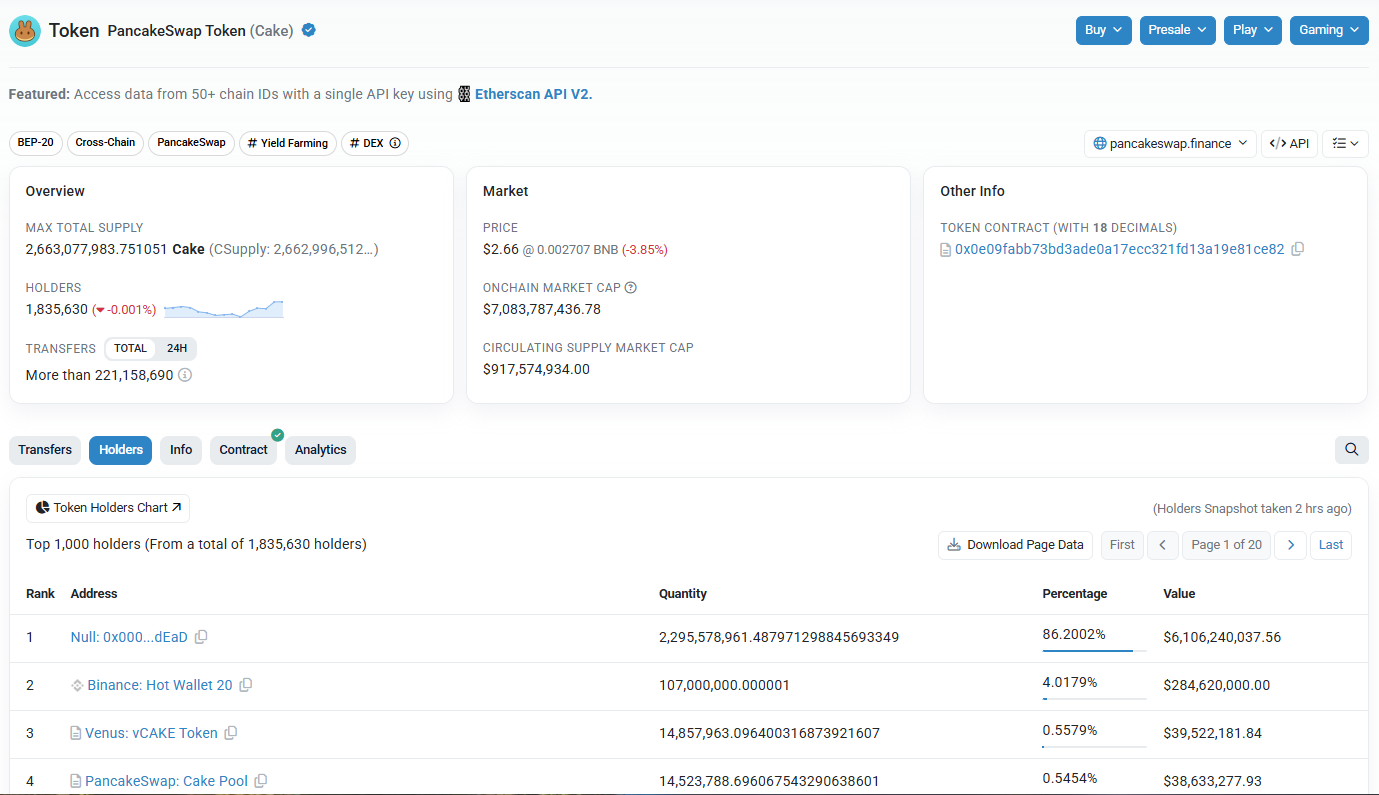Open the Etherscan API V2 link
Image resolution: width=1379 pixels, height=795 pixels.
(533, 94)
